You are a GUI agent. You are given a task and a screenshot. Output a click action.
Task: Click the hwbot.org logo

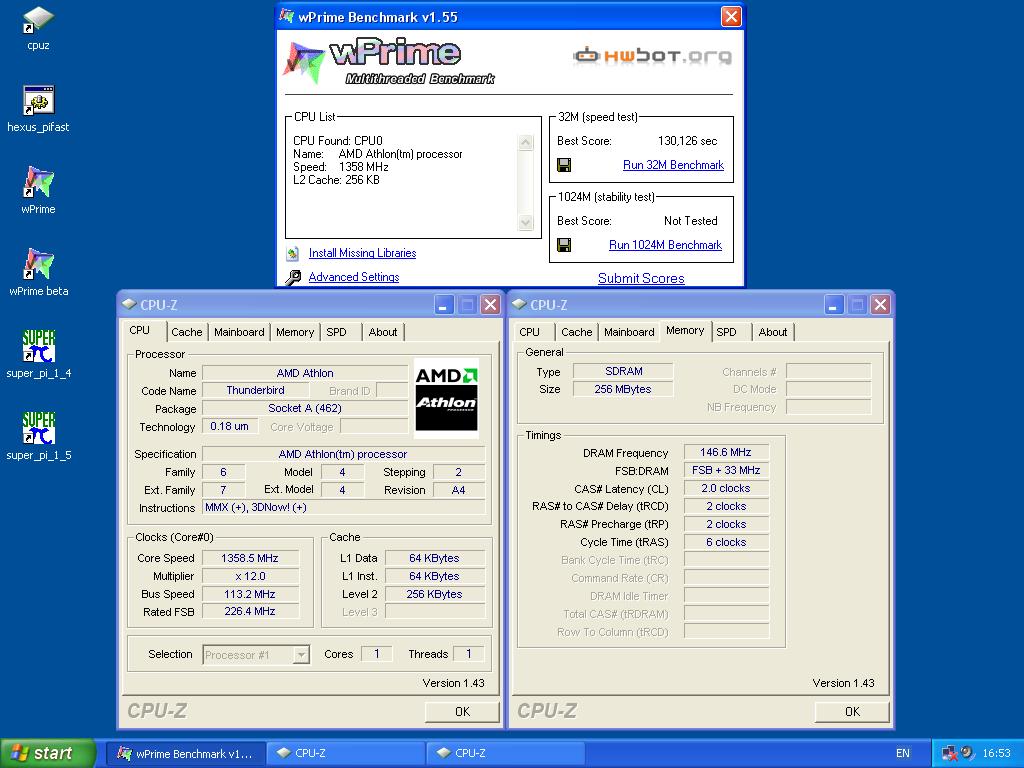[652, 56]
